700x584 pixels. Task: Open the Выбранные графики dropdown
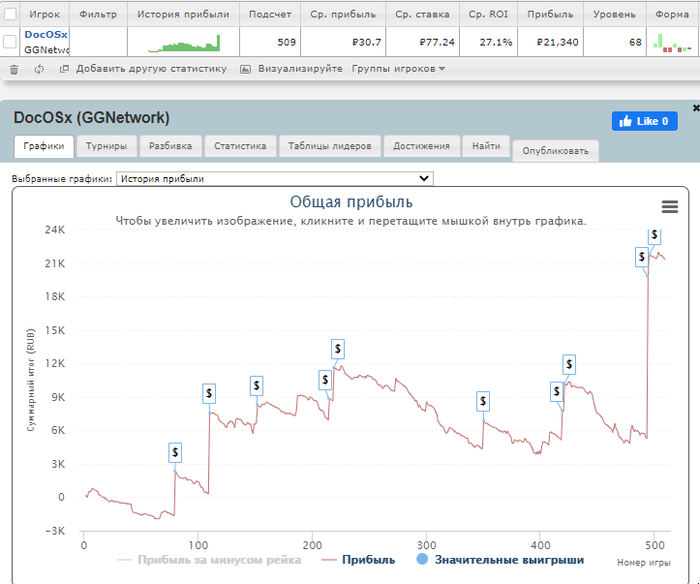pos(275,179)
